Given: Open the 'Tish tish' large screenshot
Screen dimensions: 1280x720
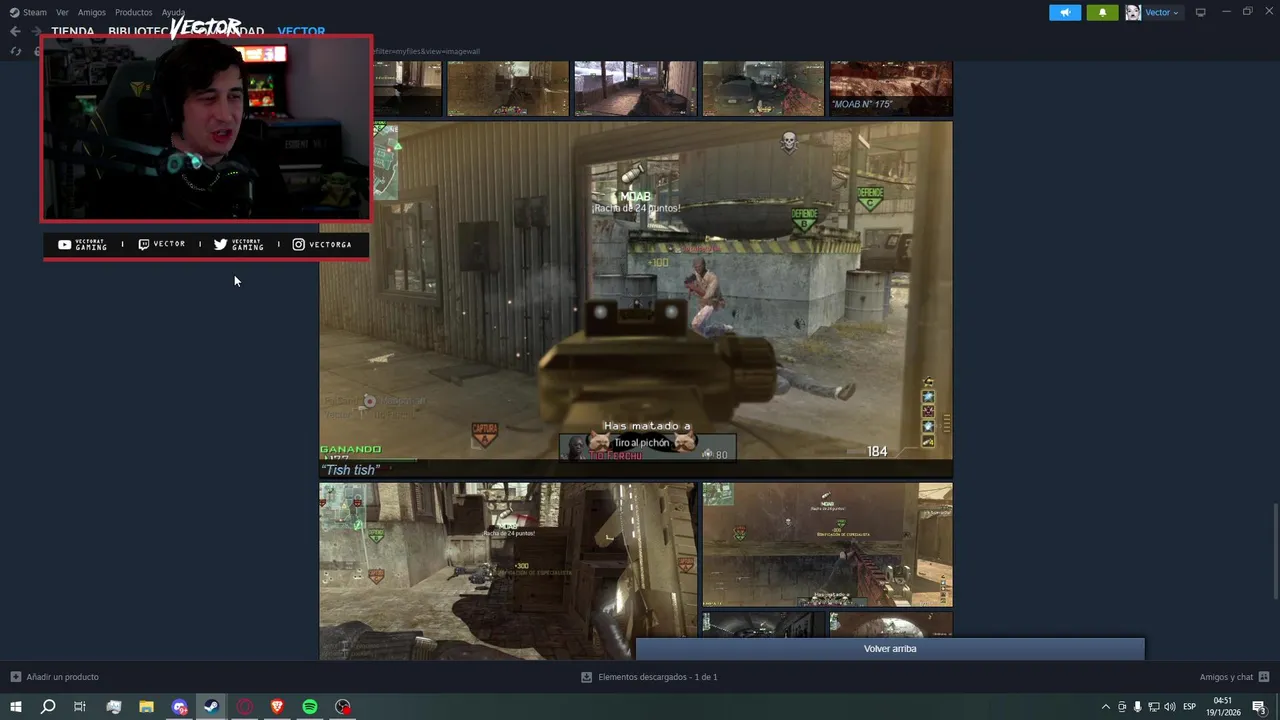Looking at the screenshot, I should (636, 300).
